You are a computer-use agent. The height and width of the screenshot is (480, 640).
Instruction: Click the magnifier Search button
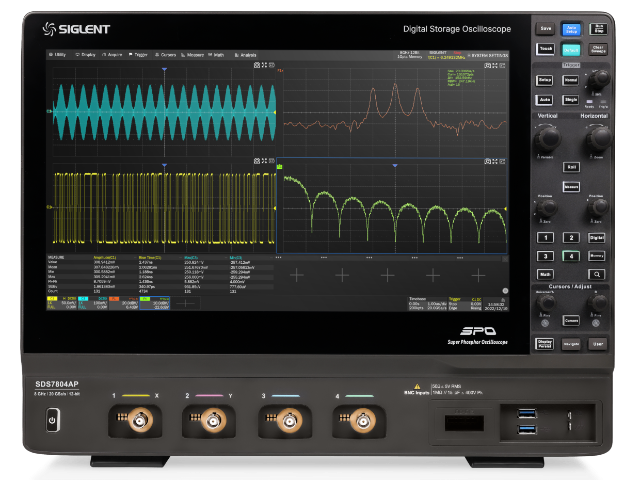coord(597,275)
